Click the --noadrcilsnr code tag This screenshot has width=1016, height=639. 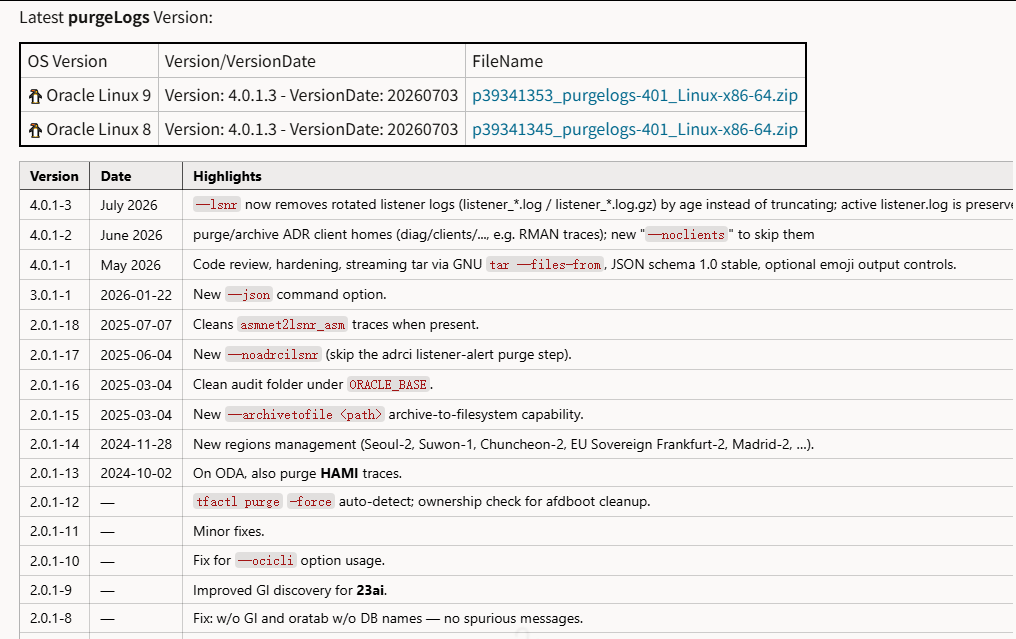coord(273,354)
